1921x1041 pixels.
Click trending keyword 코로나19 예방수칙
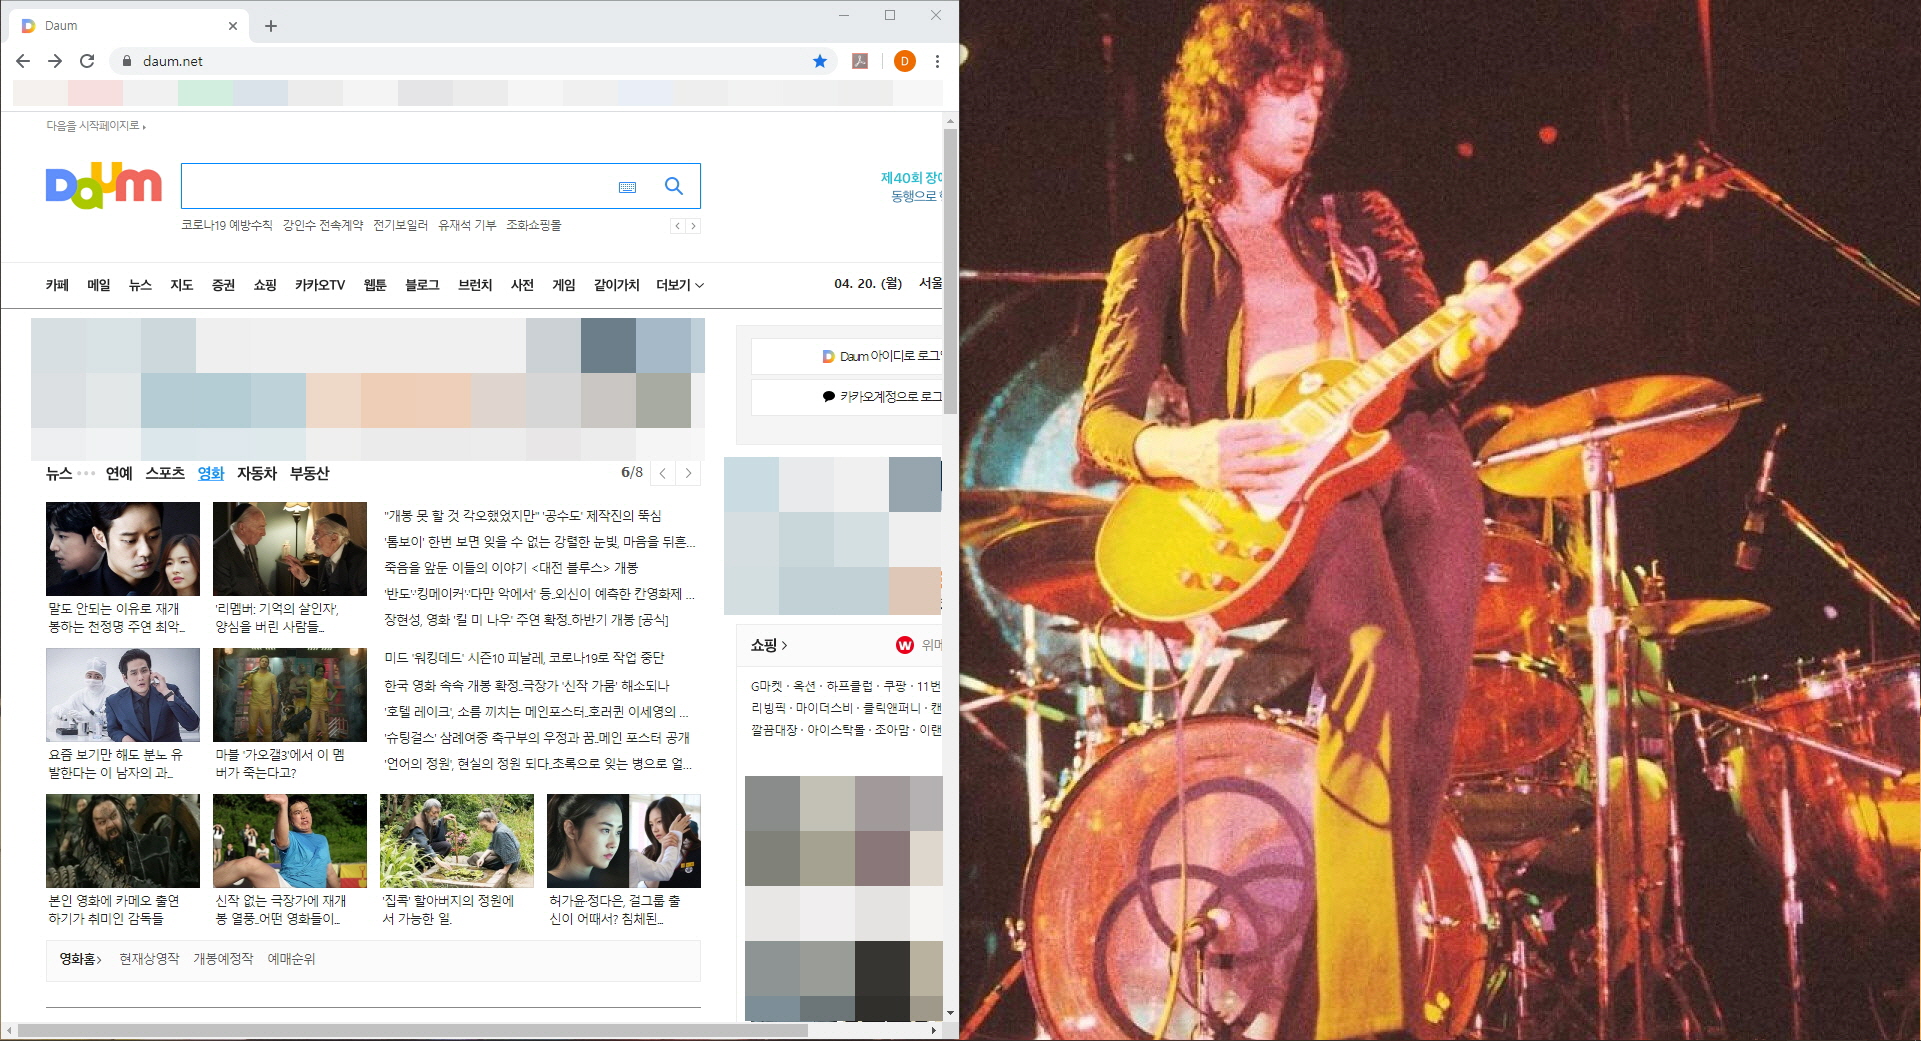[226, 225]
